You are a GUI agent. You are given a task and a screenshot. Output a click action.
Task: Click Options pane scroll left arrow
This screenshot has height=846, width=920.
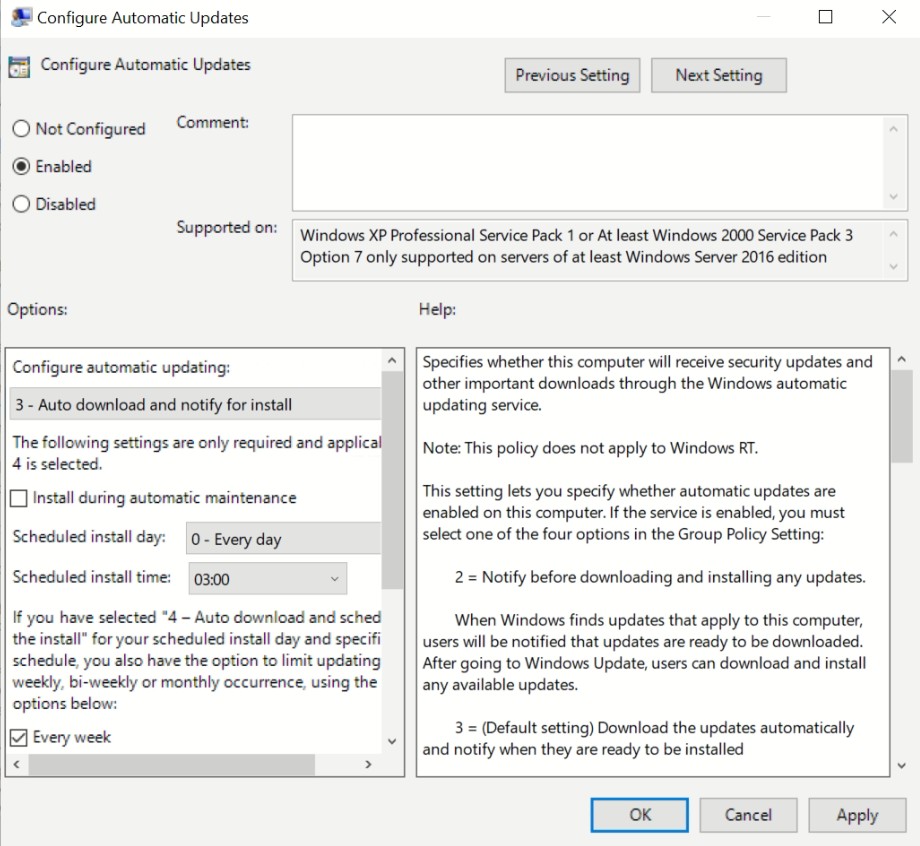pos(17,764)
